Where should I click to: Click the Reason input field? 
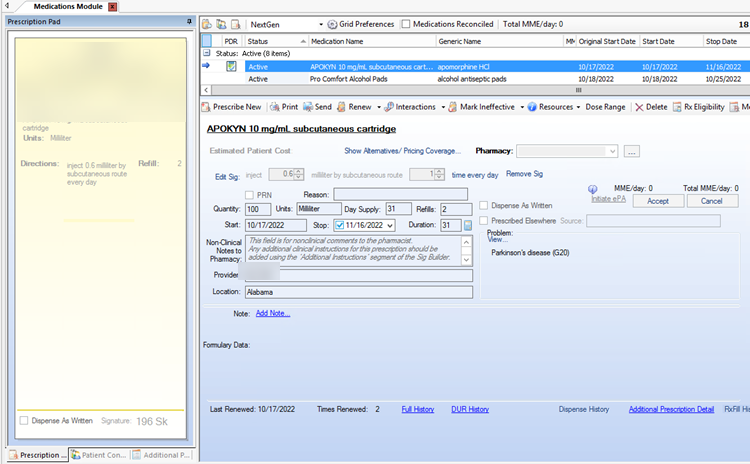tap(400, 194)
